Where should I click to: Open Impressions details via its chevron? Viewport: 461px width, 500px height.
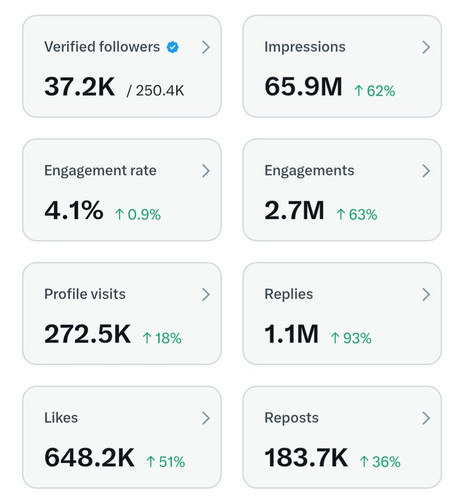(426, 47)
